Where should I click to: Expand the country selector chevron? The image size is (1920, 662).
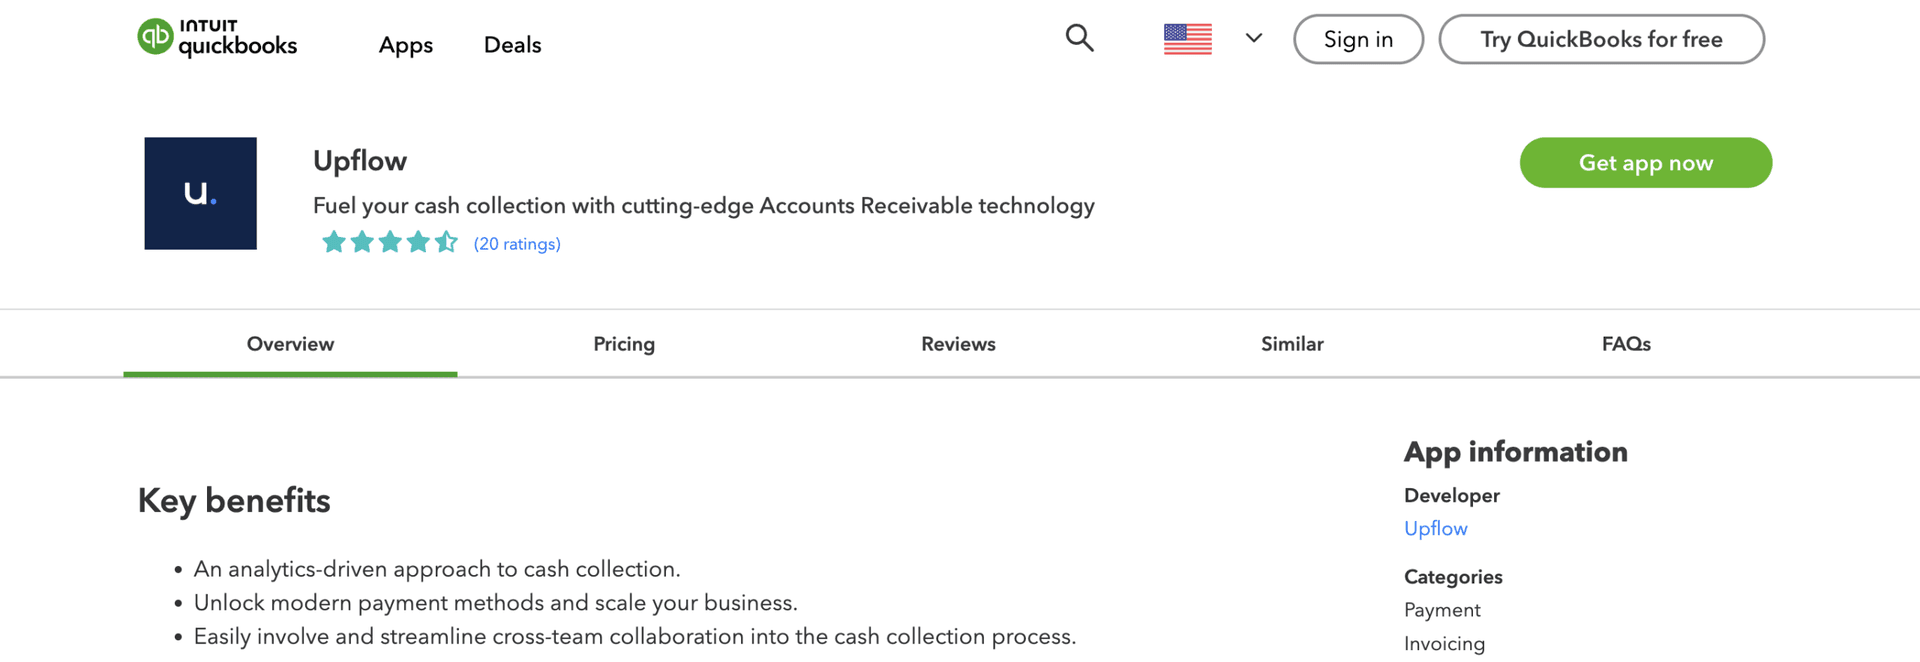1253,38
